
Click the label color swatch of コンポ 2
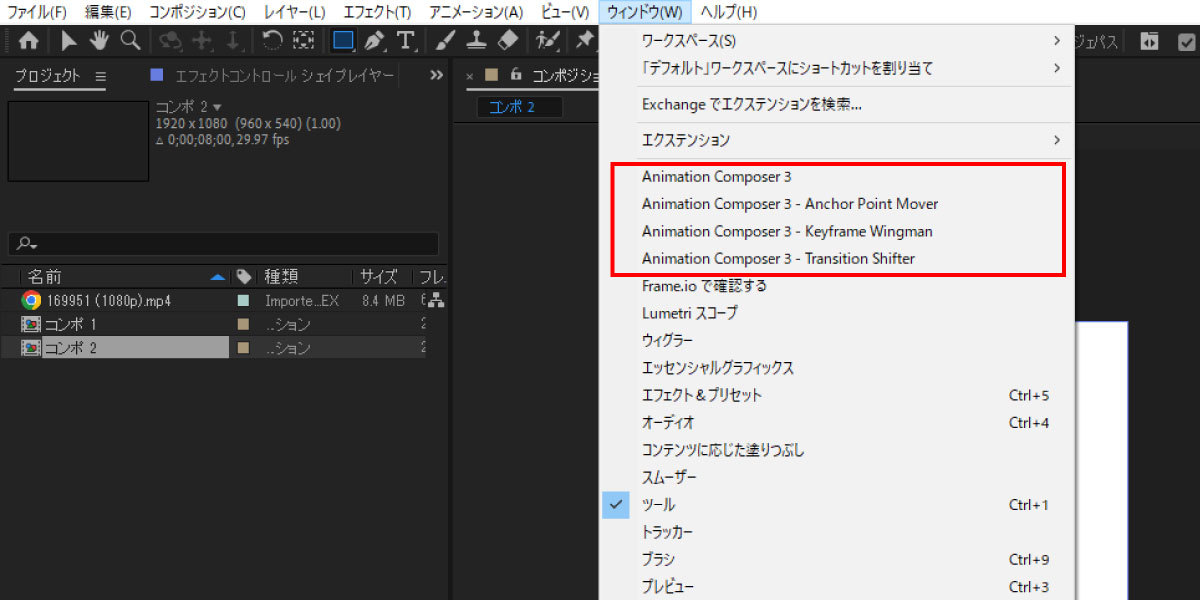point(242,348)
